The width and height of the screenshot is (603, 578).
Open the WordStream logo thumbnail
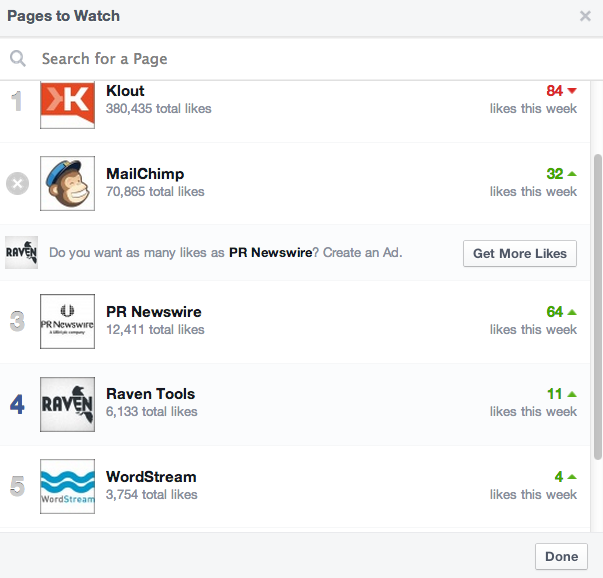point(67,486)
